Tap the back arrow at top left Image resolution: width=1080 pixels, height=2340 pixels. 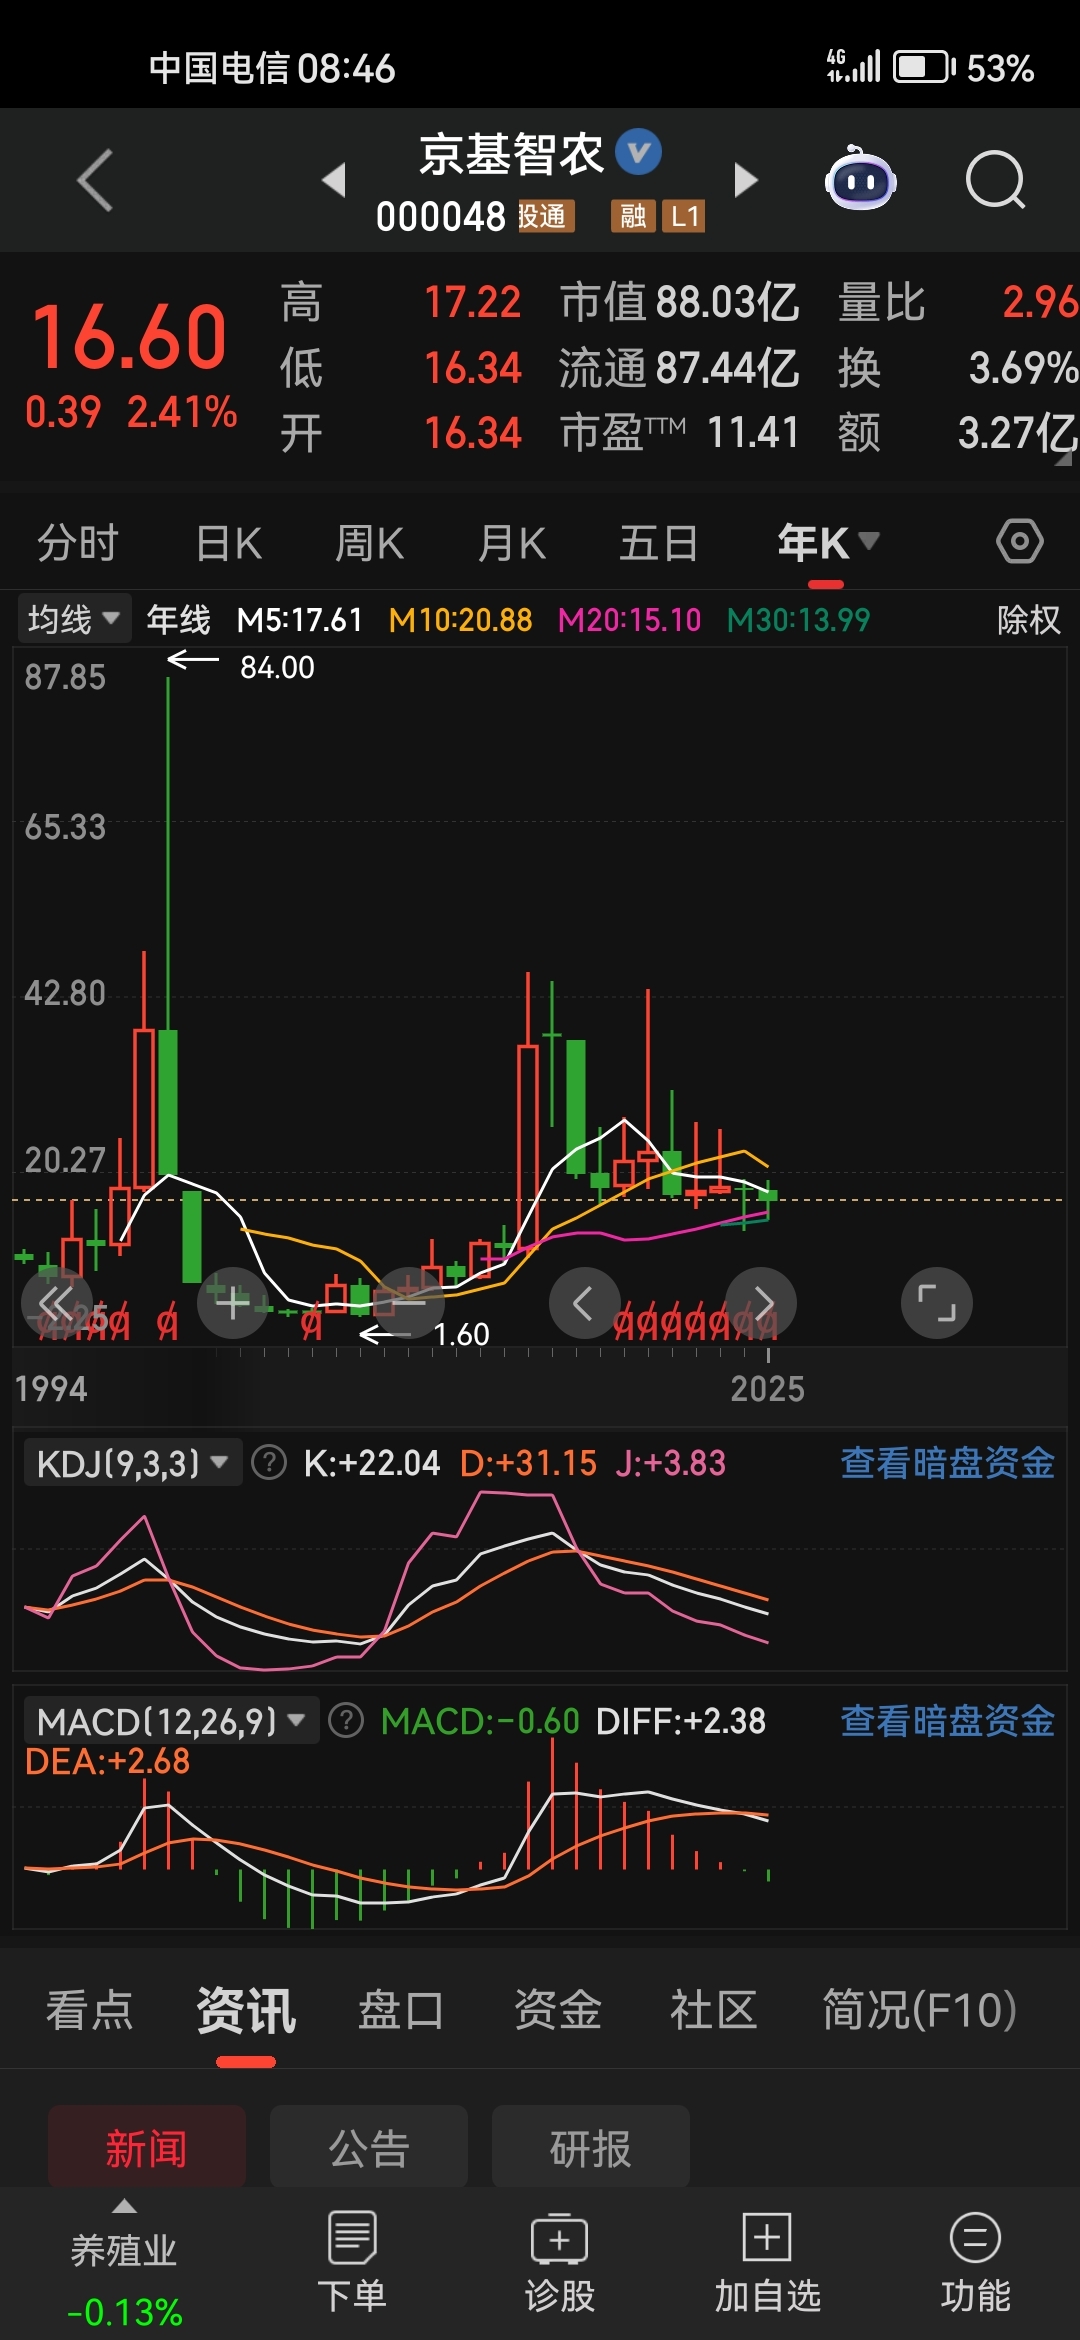pos(95,180)
